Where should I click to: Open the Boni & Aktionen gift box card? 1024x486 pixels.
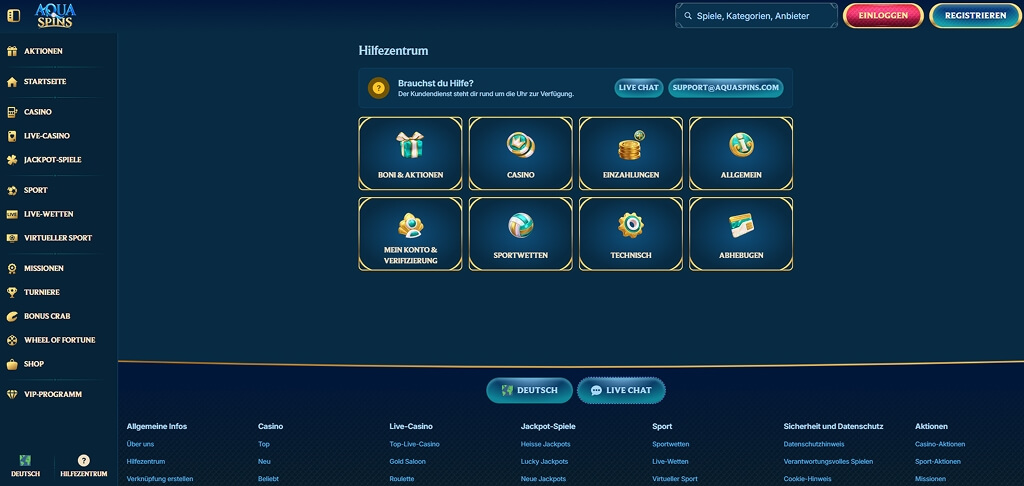point(410,154)
